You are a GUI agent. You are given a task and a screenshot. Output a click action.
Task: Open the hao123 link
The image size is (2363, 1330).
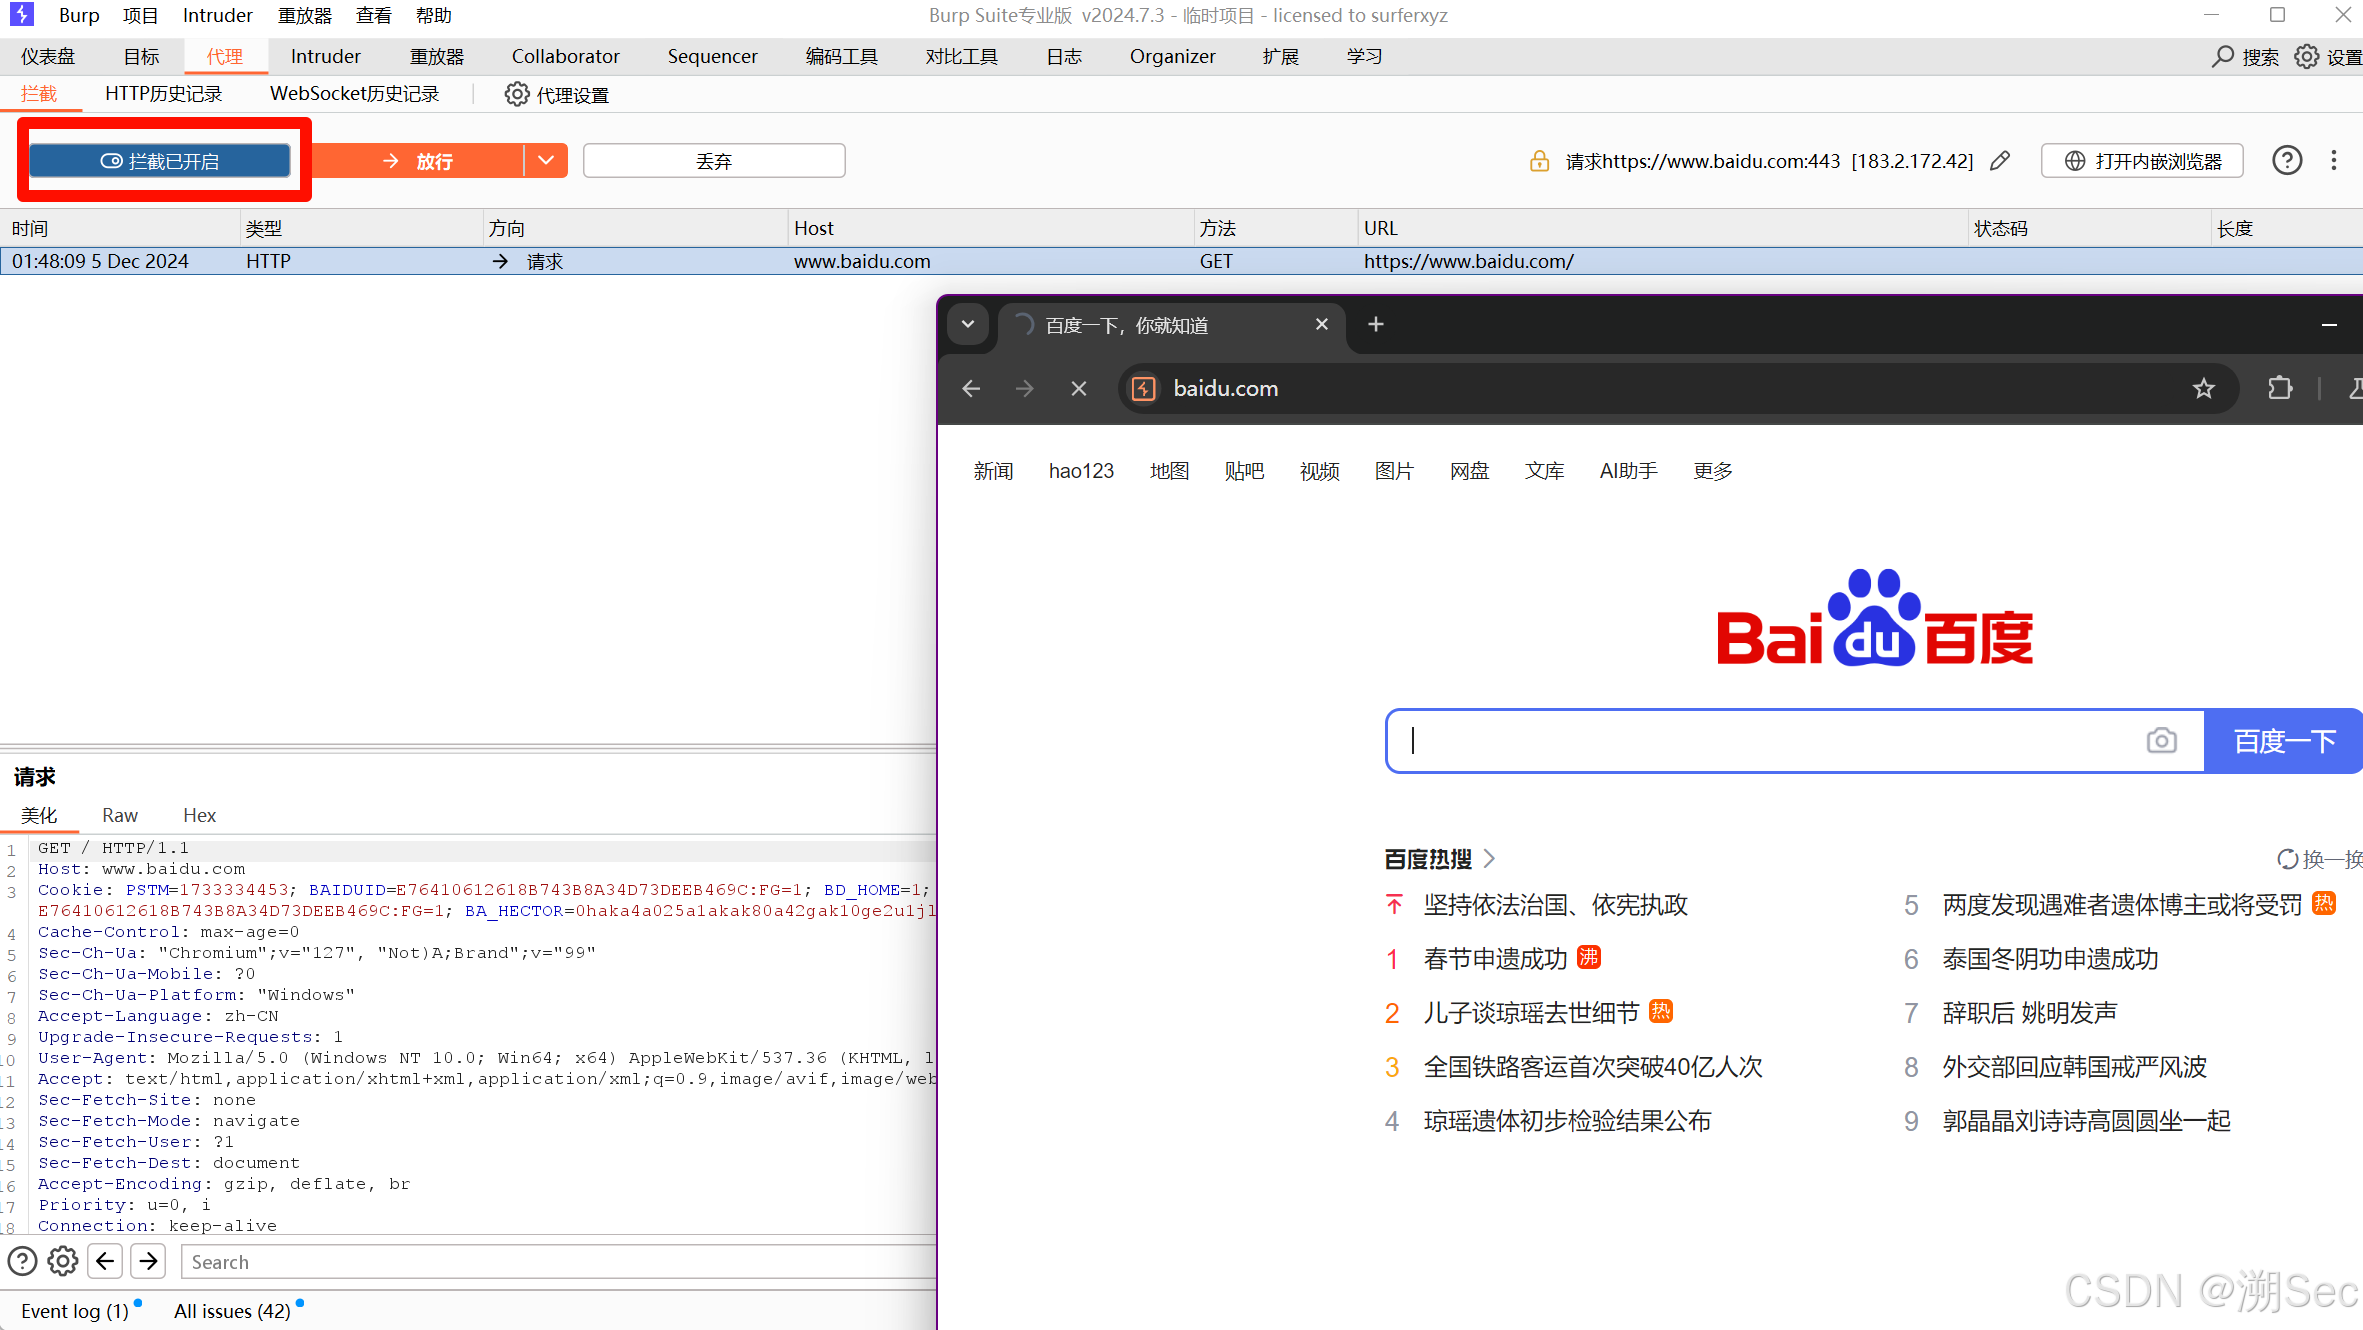[x=1081, y=471]
